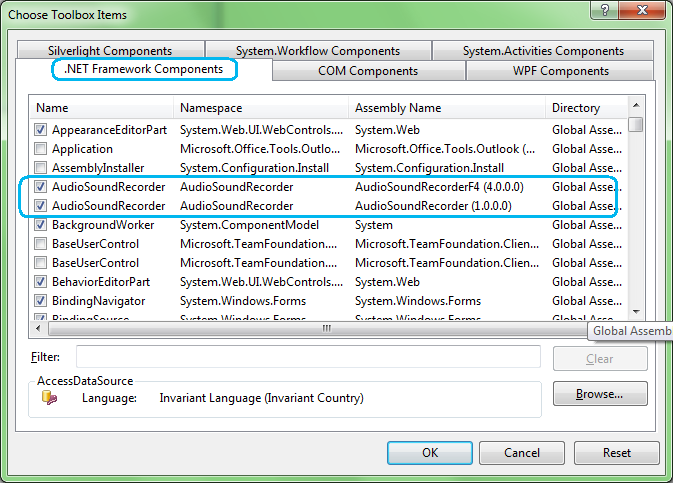The width and height of the screenshot is (673, 483).
Task: Toggle the AppearanceEditorPart checkbox
Action: coord(40,130)
